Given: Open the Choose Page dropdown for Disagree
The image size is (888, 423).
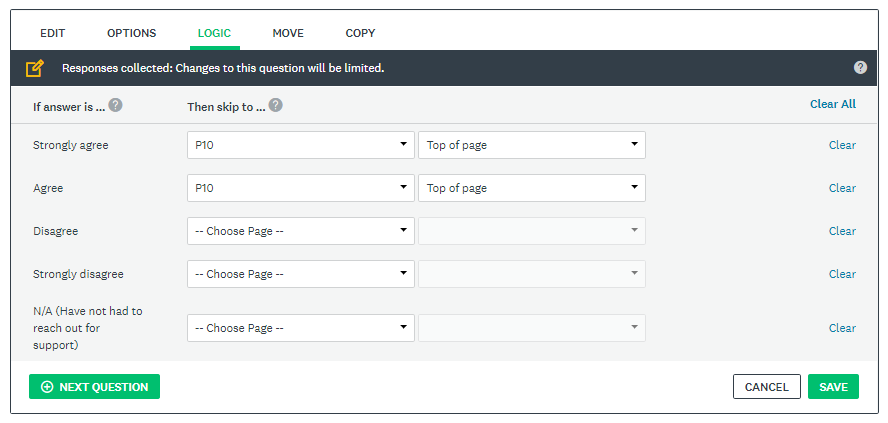Looking at the screenshot, I should pos(300,231).
